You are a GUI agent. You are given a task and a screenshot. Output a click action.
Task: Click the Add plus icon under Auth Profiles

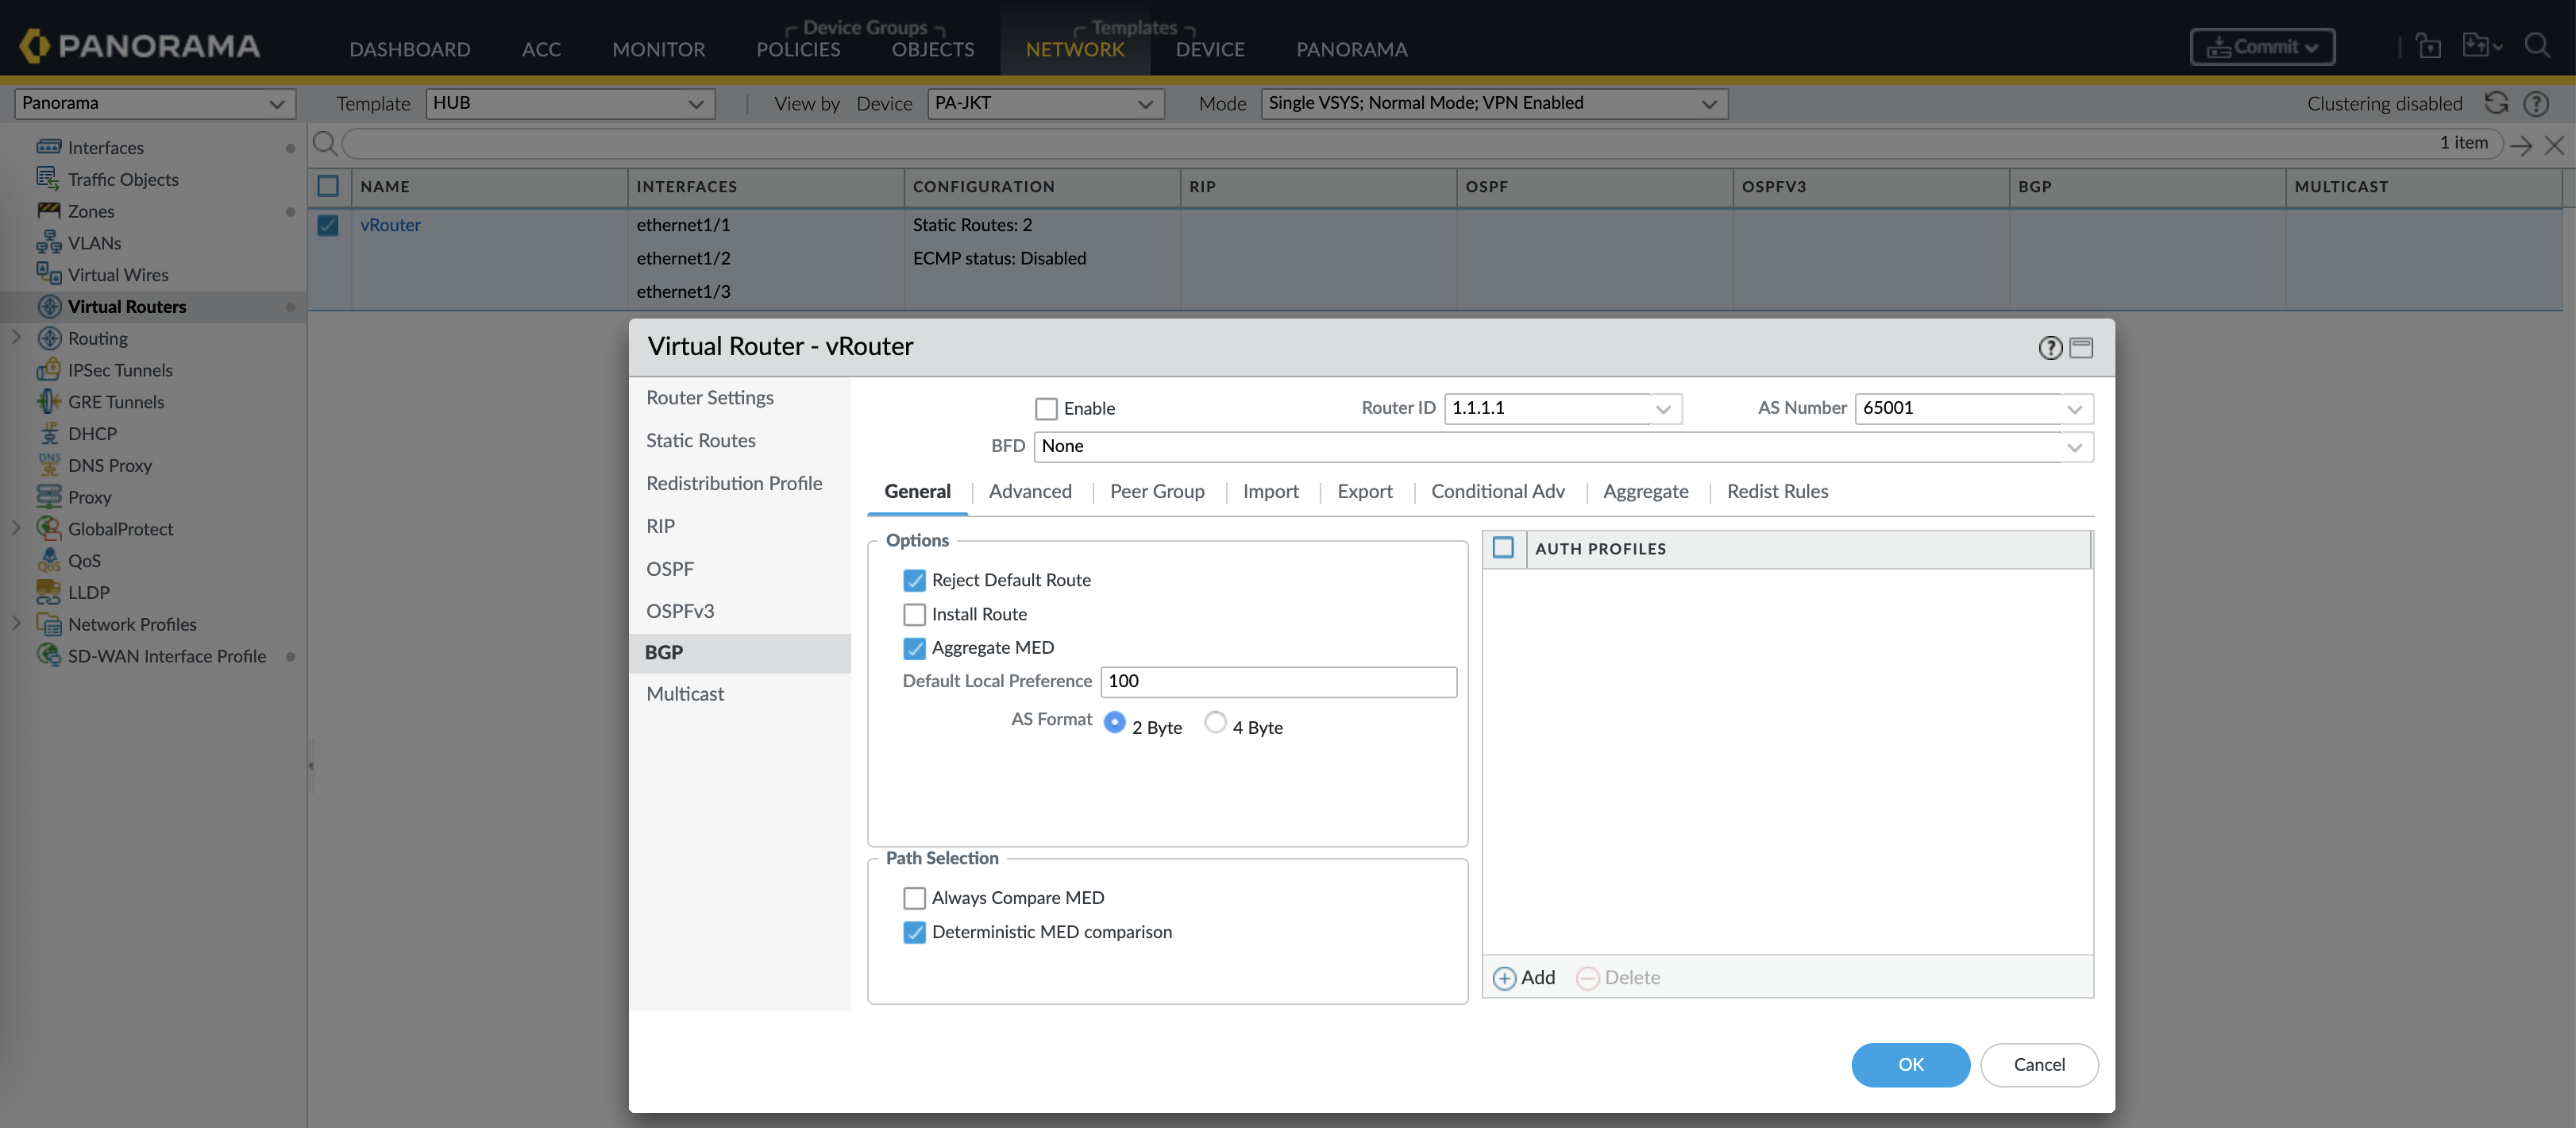pos(1504,978)
